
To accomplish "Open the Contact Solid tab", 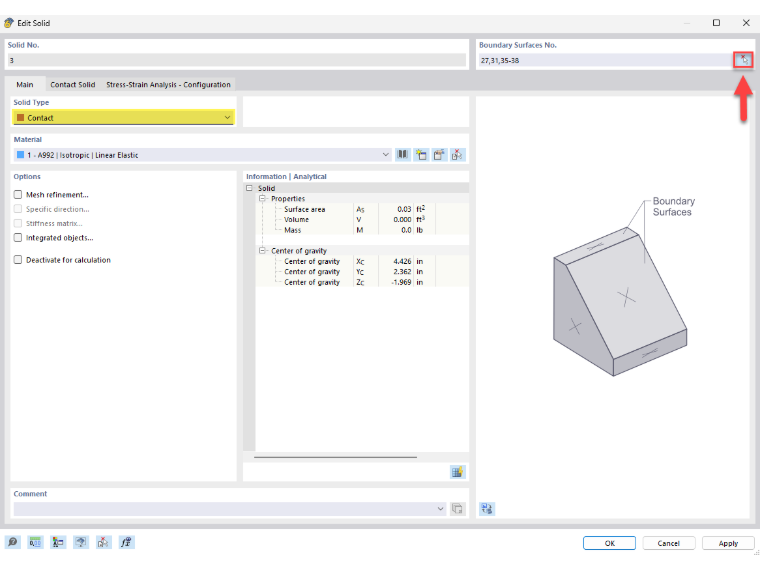I will (x=73, y=84).
